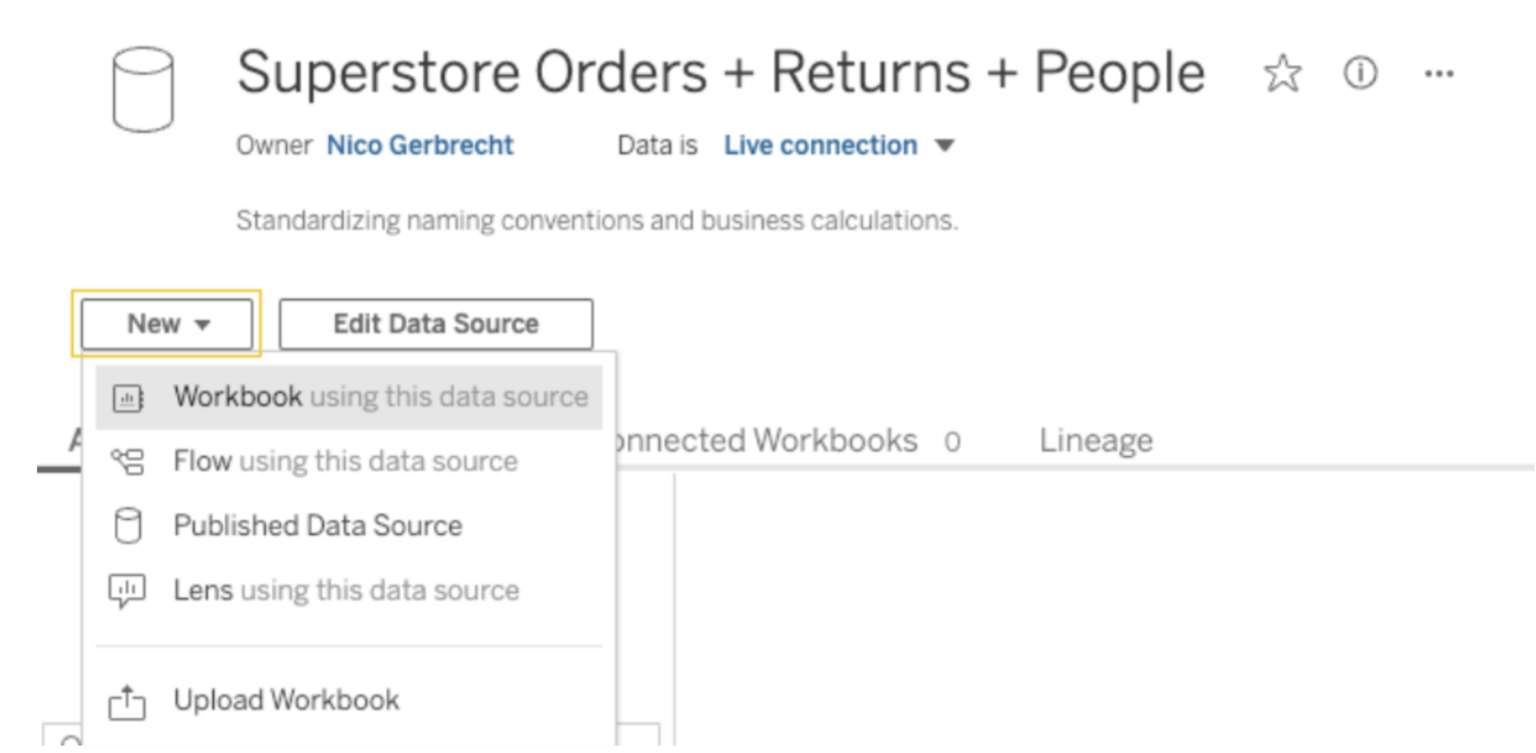Screen dimensions: 1536x753
Task: Open data source details via the info icon
Action: pos(1360,72)
